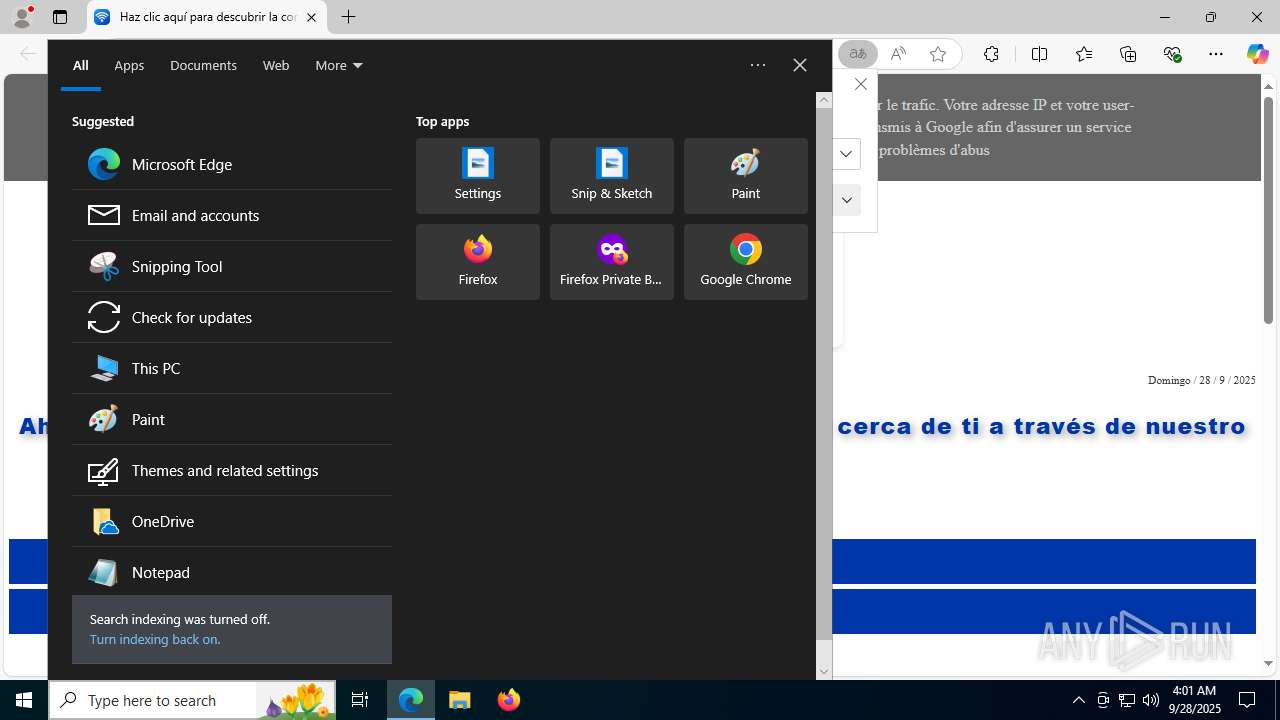Open Task View on taskbar
Image resolution: width=1280 pixels, height=720 pixels.
tap(360, 700)
